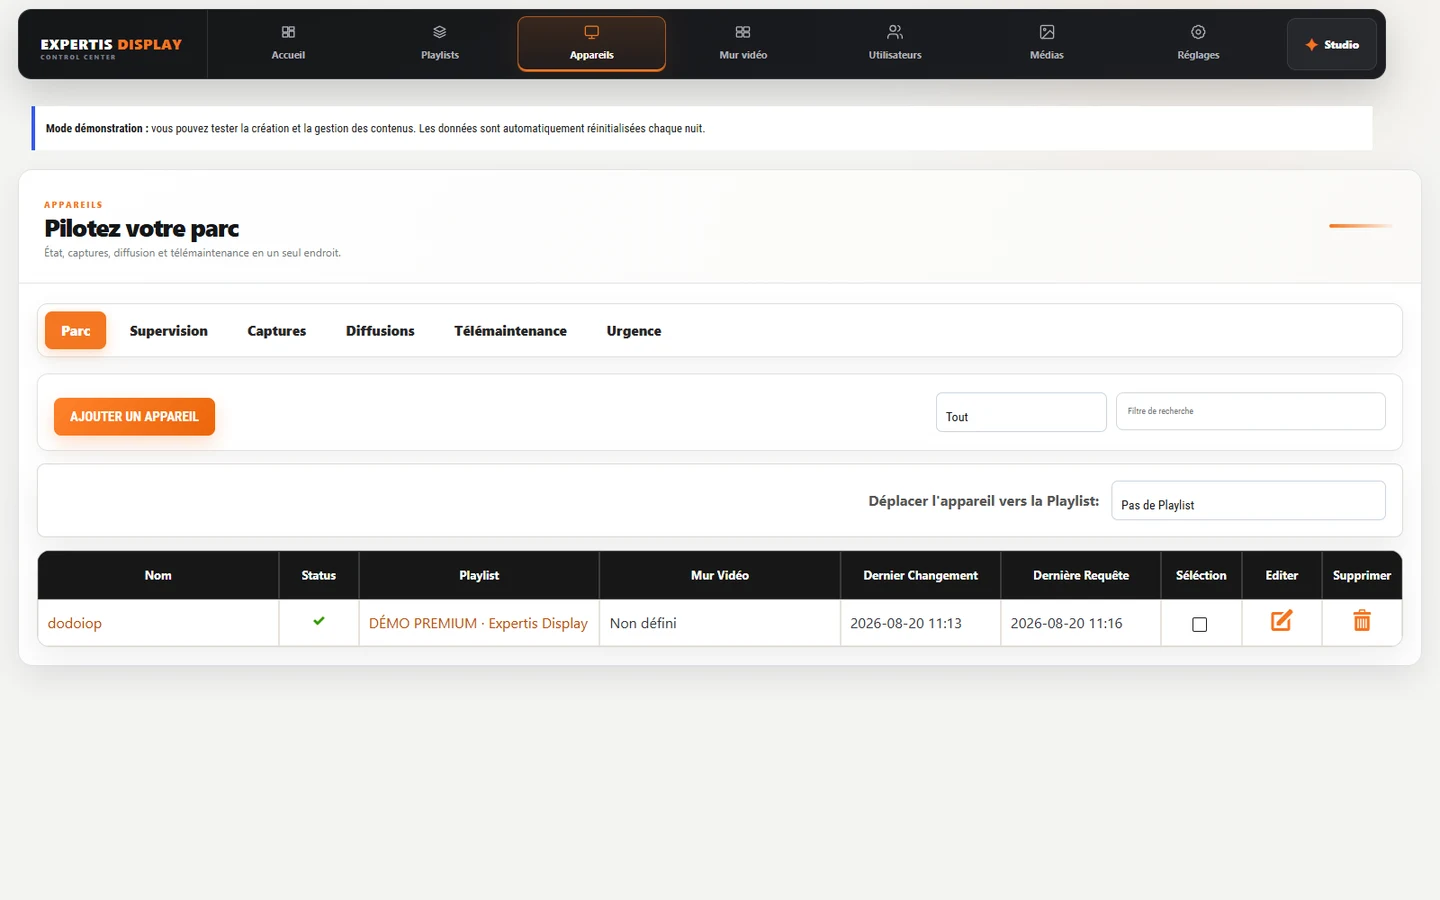This screenshot has height=900, width=1440.
Task: Open the Pas de Playlist dropdown
Action: (x=1248, y=500)
